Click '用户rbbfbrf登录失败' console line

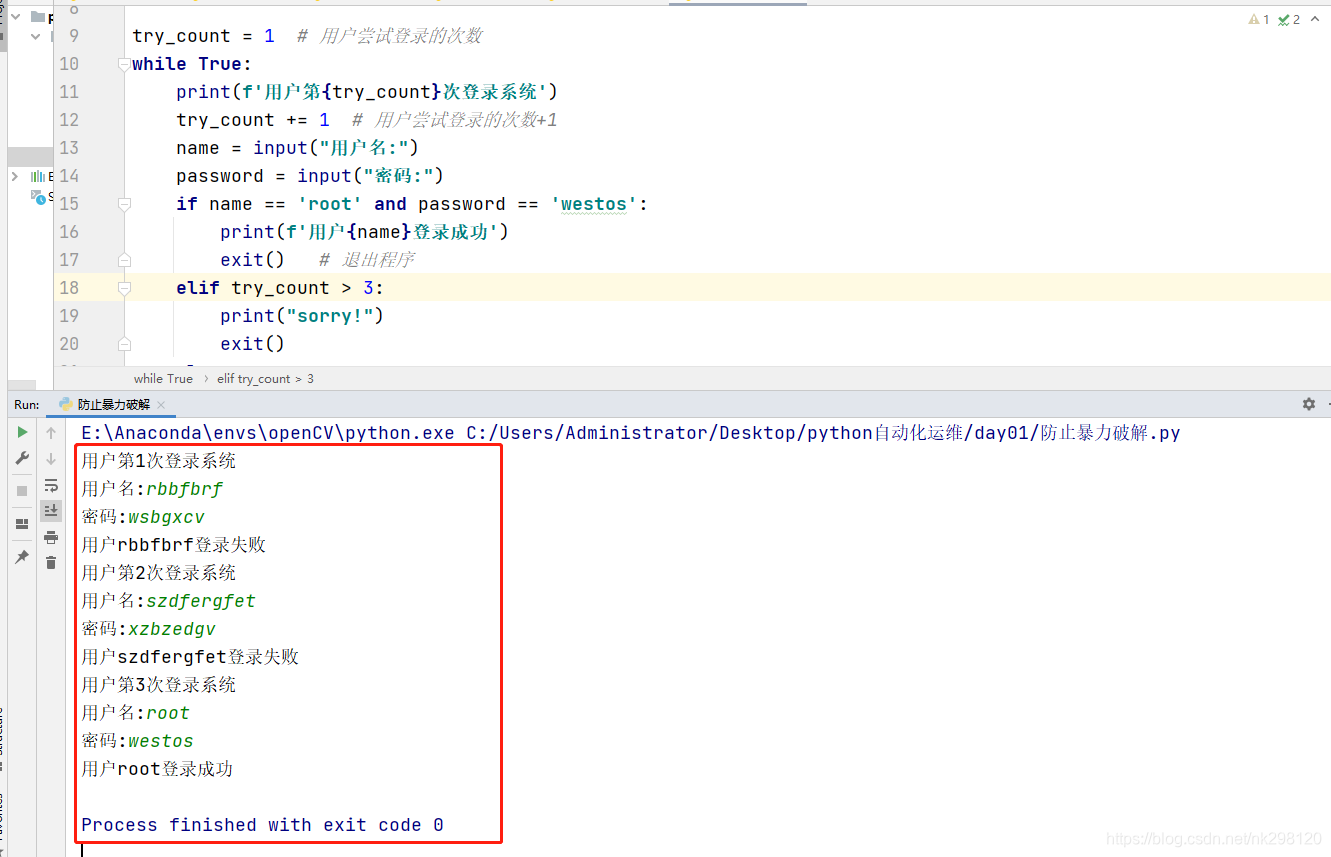(x=174, y=545)
